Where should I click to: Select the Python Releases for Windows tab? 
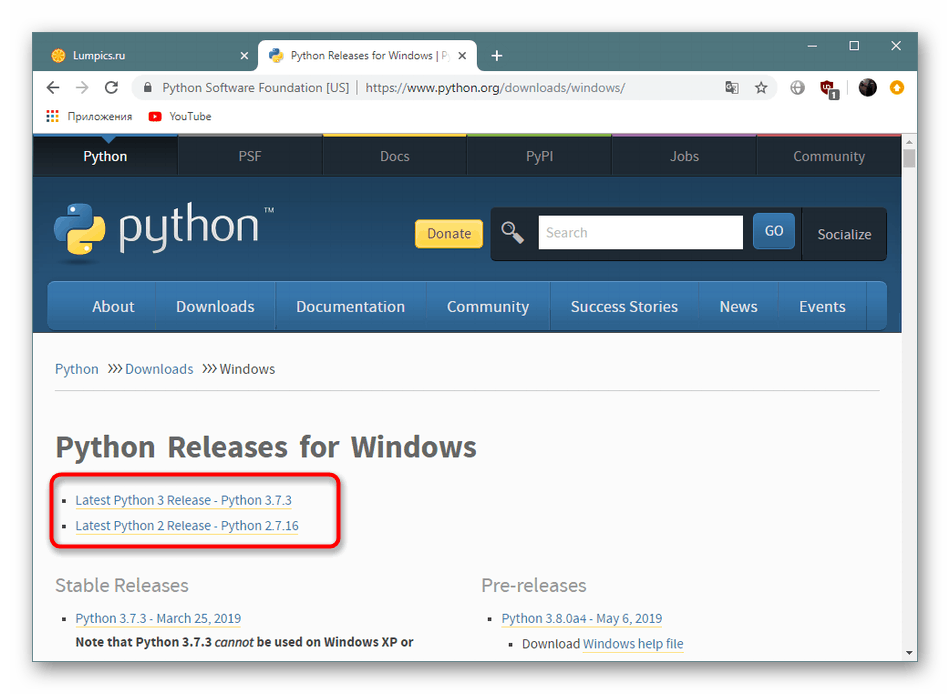(x=367, y=55)
